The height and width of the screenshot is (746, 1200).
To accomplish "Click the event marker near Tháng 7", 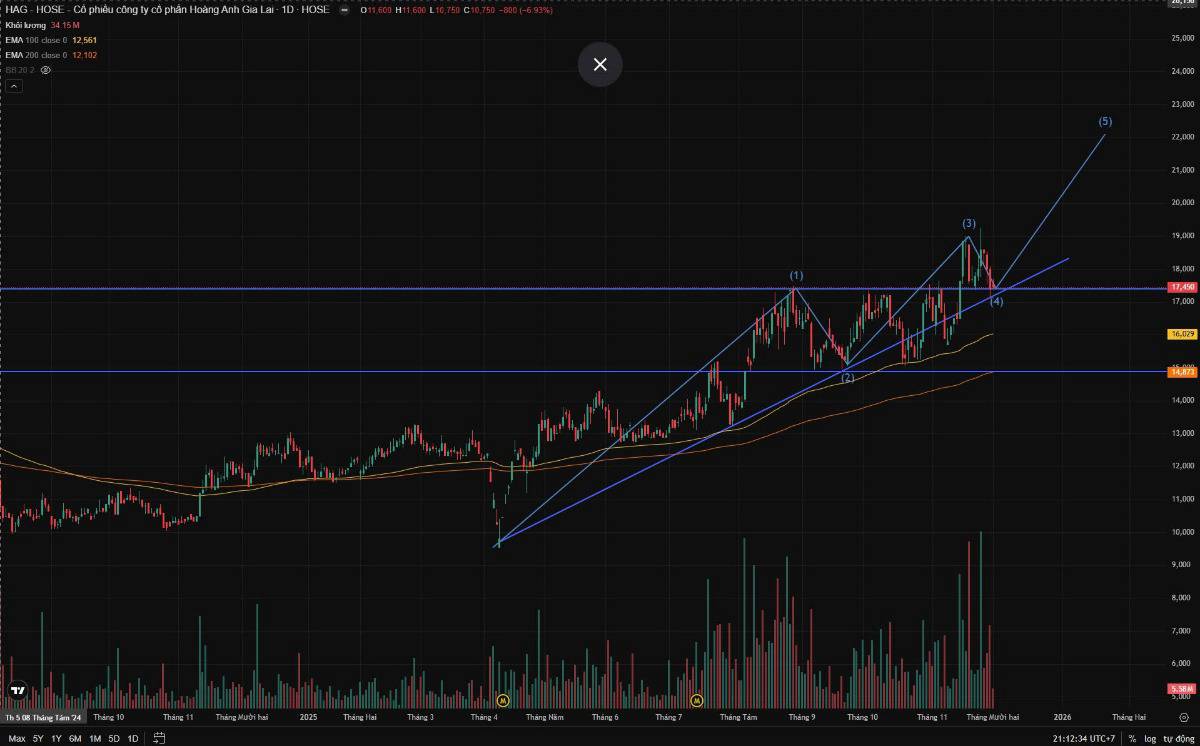I will tap(697, 701).
